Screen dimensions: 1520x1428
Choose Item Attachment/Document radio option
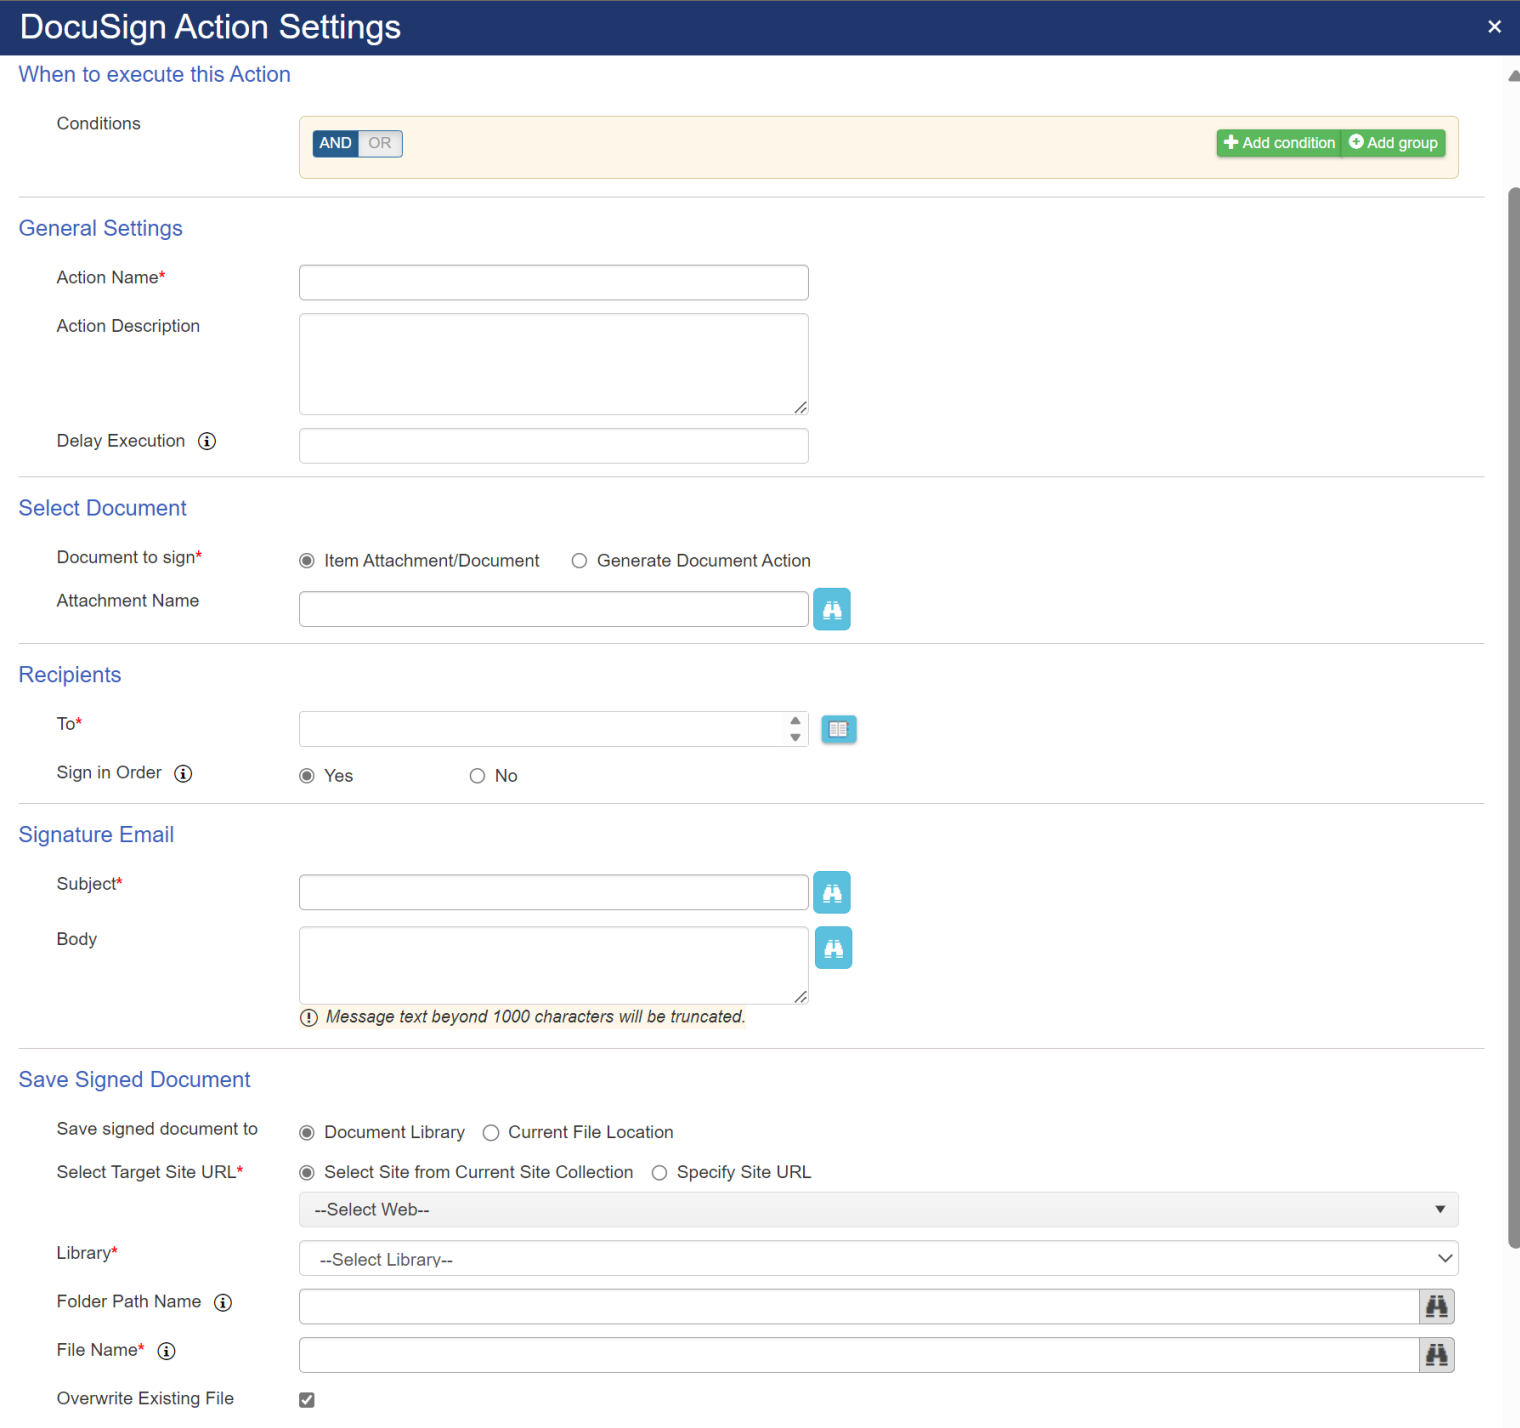coord(307,561)
